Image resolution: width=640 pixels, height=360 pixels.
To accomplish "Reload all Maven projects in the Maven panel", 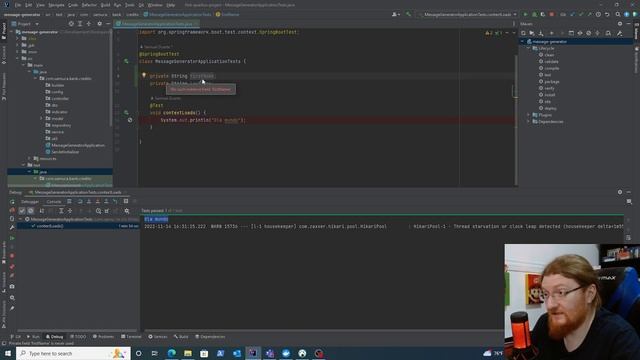I will click(x=523, y=33).
